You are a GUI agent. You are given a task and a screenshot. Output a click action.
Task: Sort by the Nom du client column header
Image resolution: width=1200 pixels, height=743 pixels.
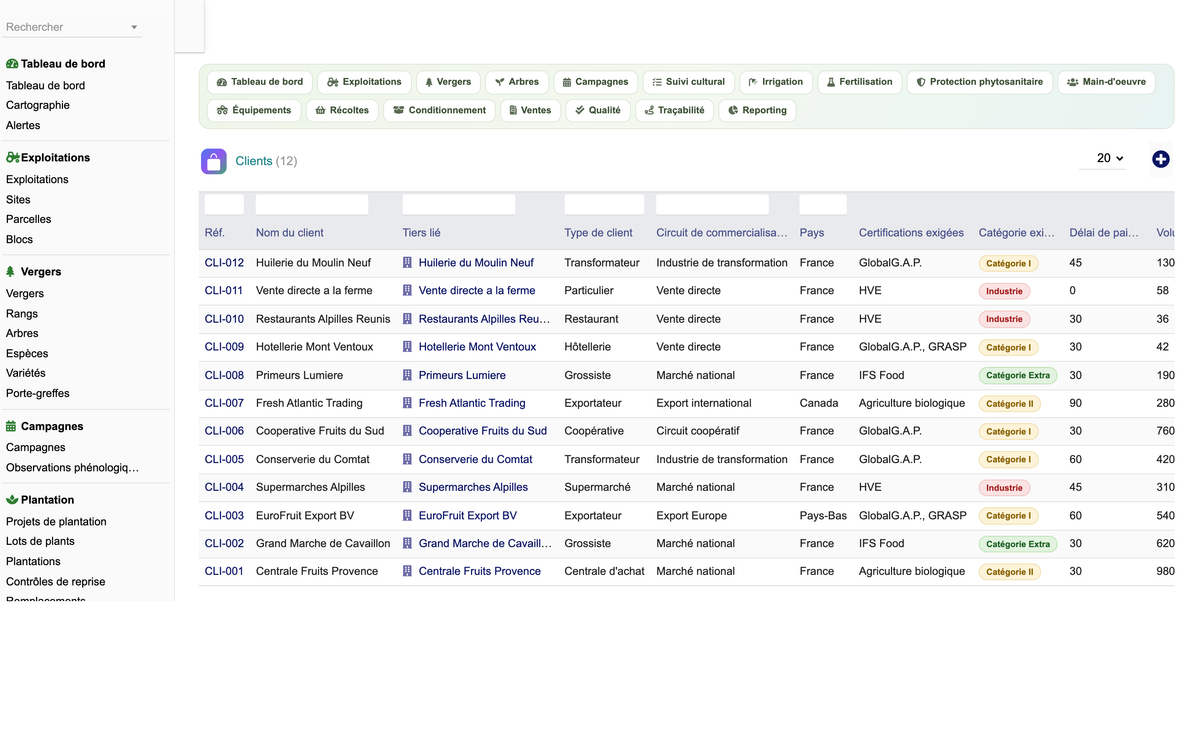point(290,233)
